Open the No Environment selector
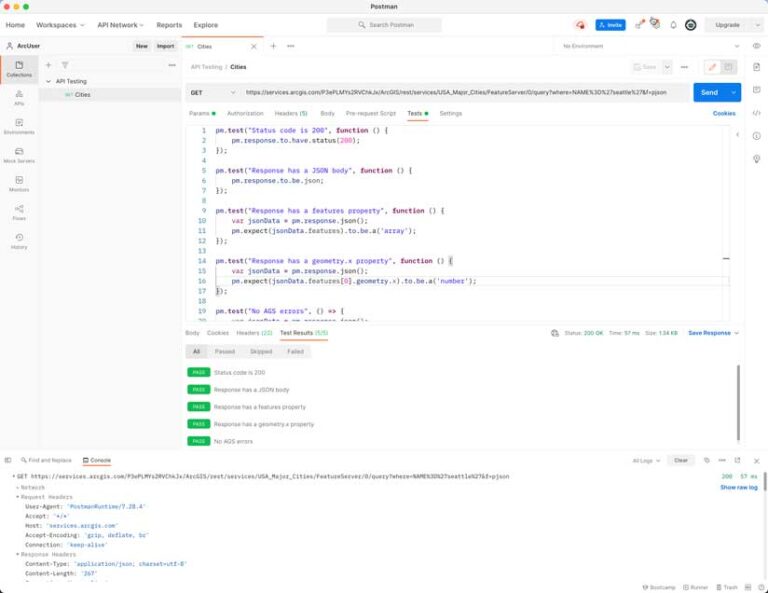Image resolution: width=768 pixels, height=593 pixels. [x=650, y=46]
